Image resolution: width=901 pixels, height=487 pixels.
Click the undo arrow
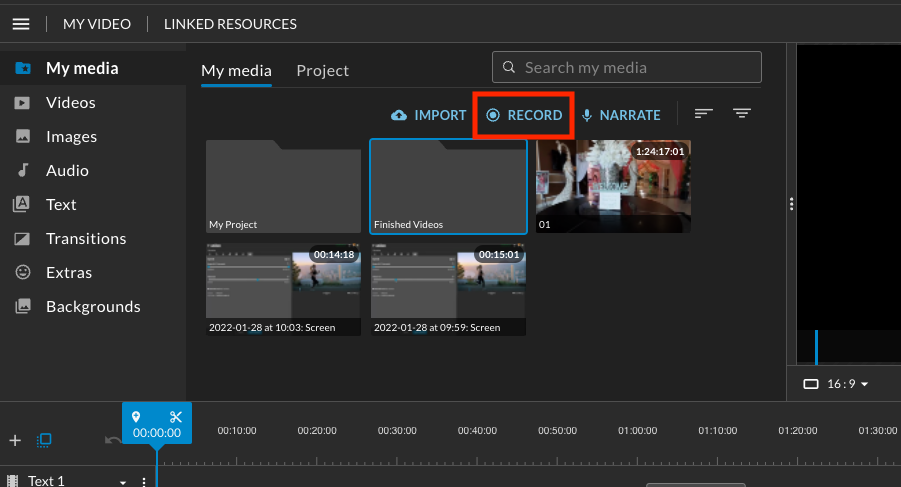point(113,440)
